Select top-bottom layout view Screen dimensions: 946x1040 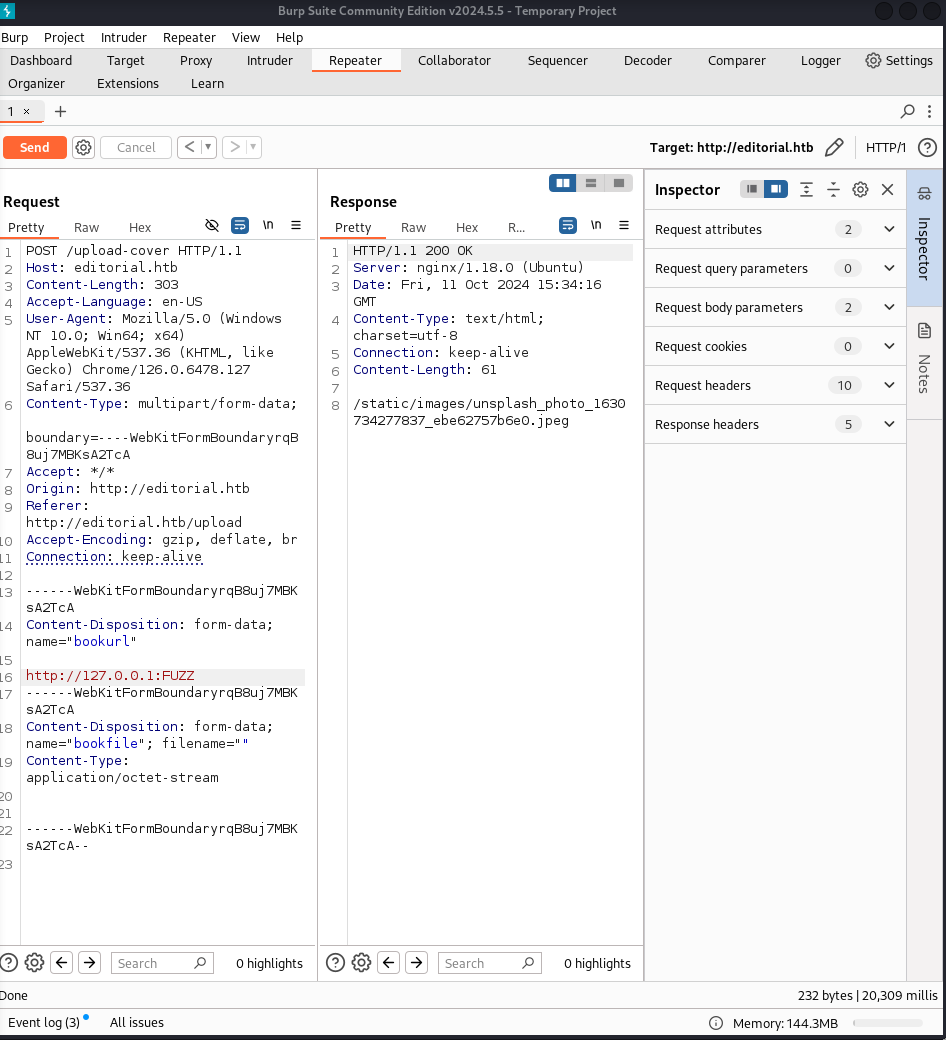(x=590, y=183)
